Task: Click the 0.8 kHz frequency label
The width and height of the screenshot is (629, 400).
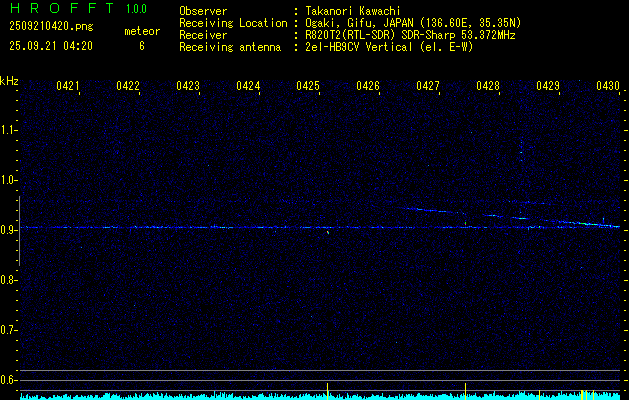Action: click(x=8, y=280)
